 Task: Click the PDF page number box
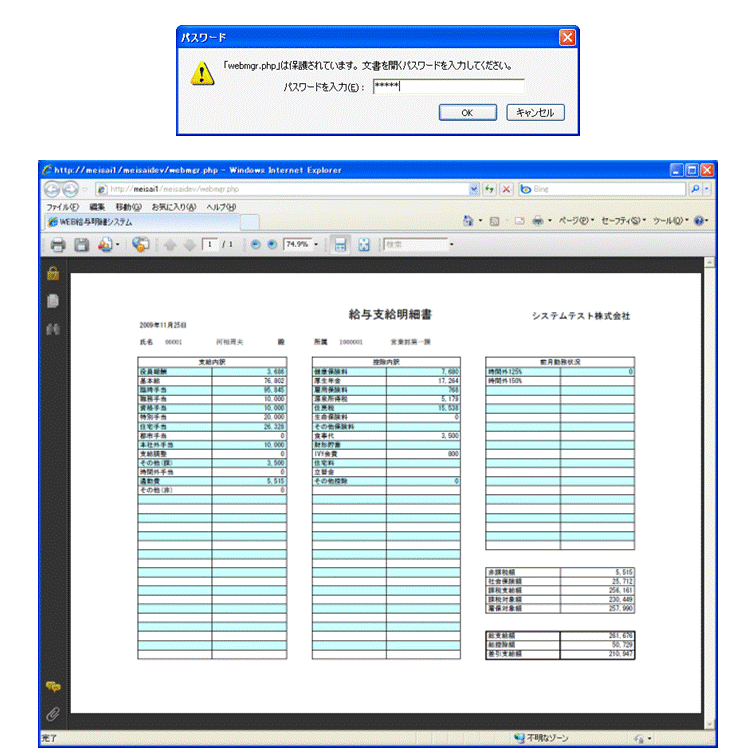(210, 244)
